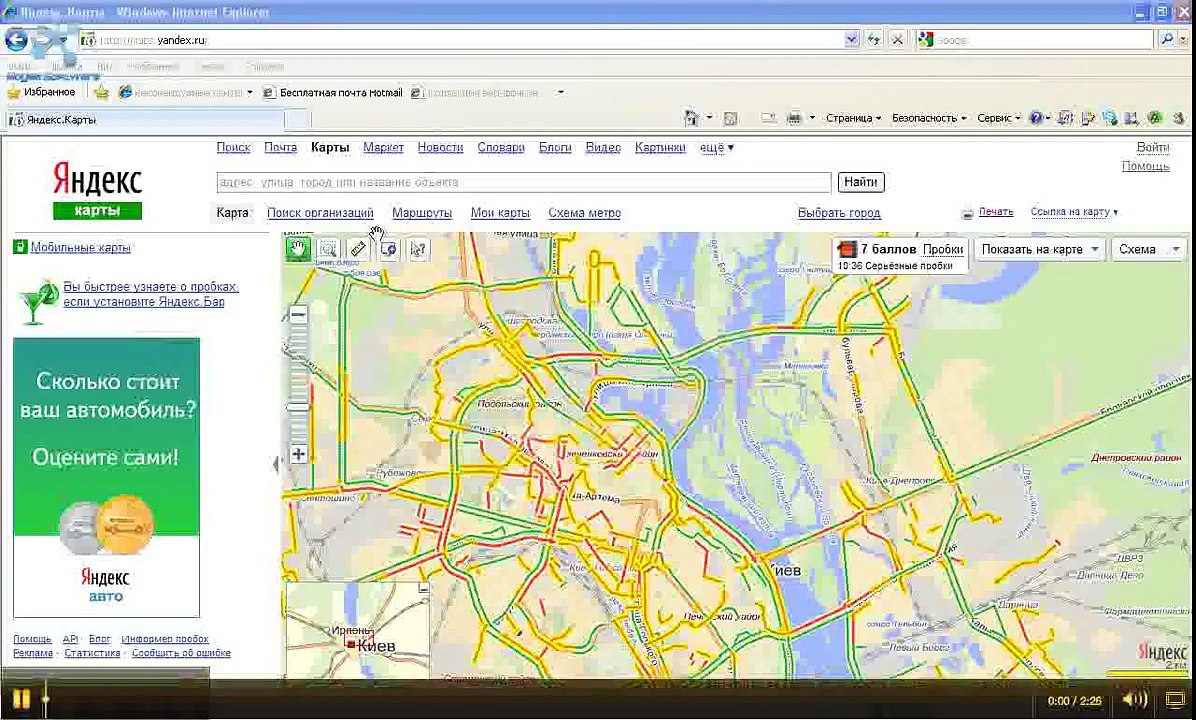Click the Печать print link
The width and height of the screenshot is (1196, 720).
pos(995,212)
